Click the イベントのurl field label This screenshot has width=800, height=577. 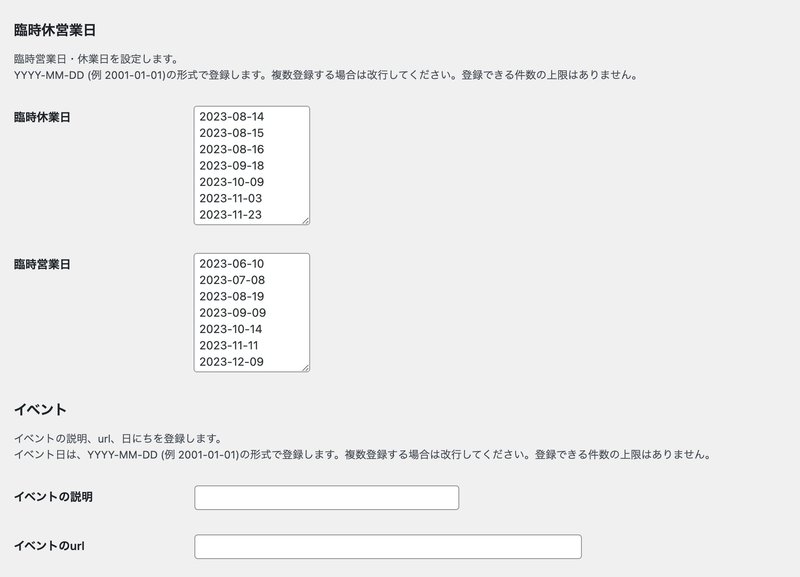[49, 545]
